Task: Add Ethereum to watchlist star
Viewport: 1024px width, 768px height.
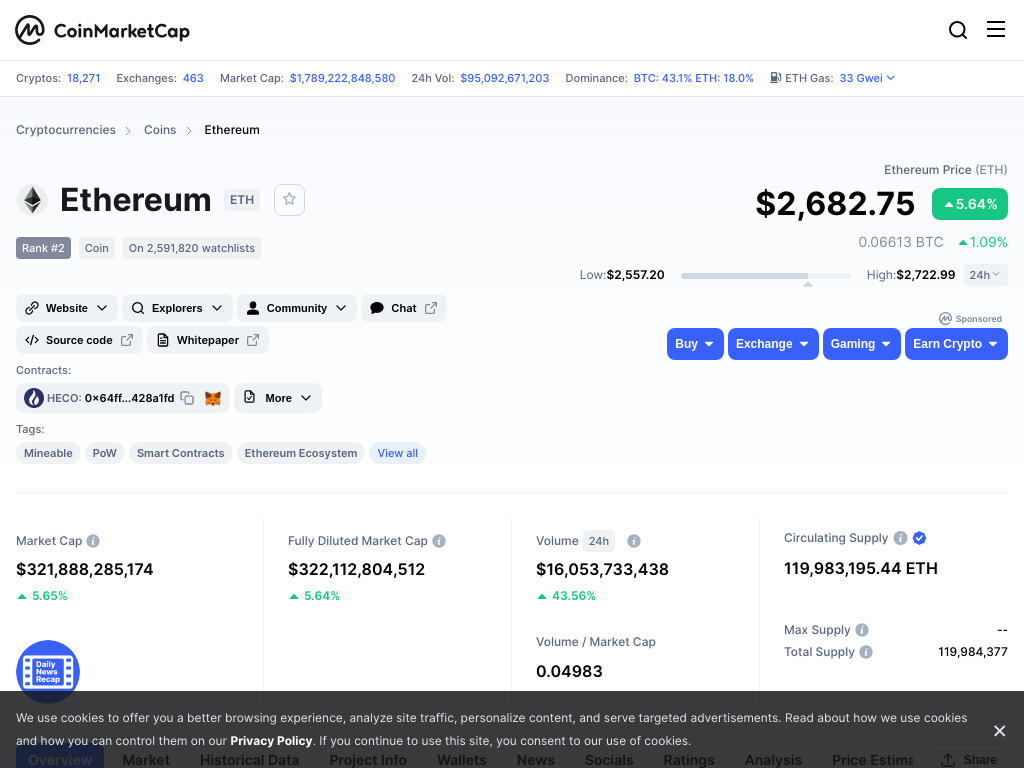Action: [x=289, y=199]
